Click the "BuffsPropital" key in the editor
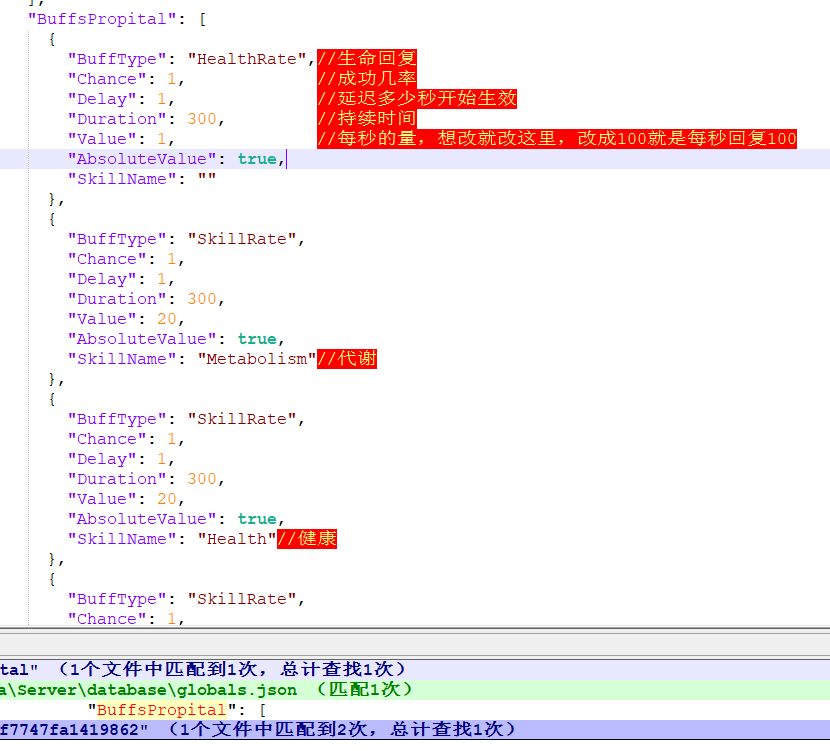 pos(102,19)
